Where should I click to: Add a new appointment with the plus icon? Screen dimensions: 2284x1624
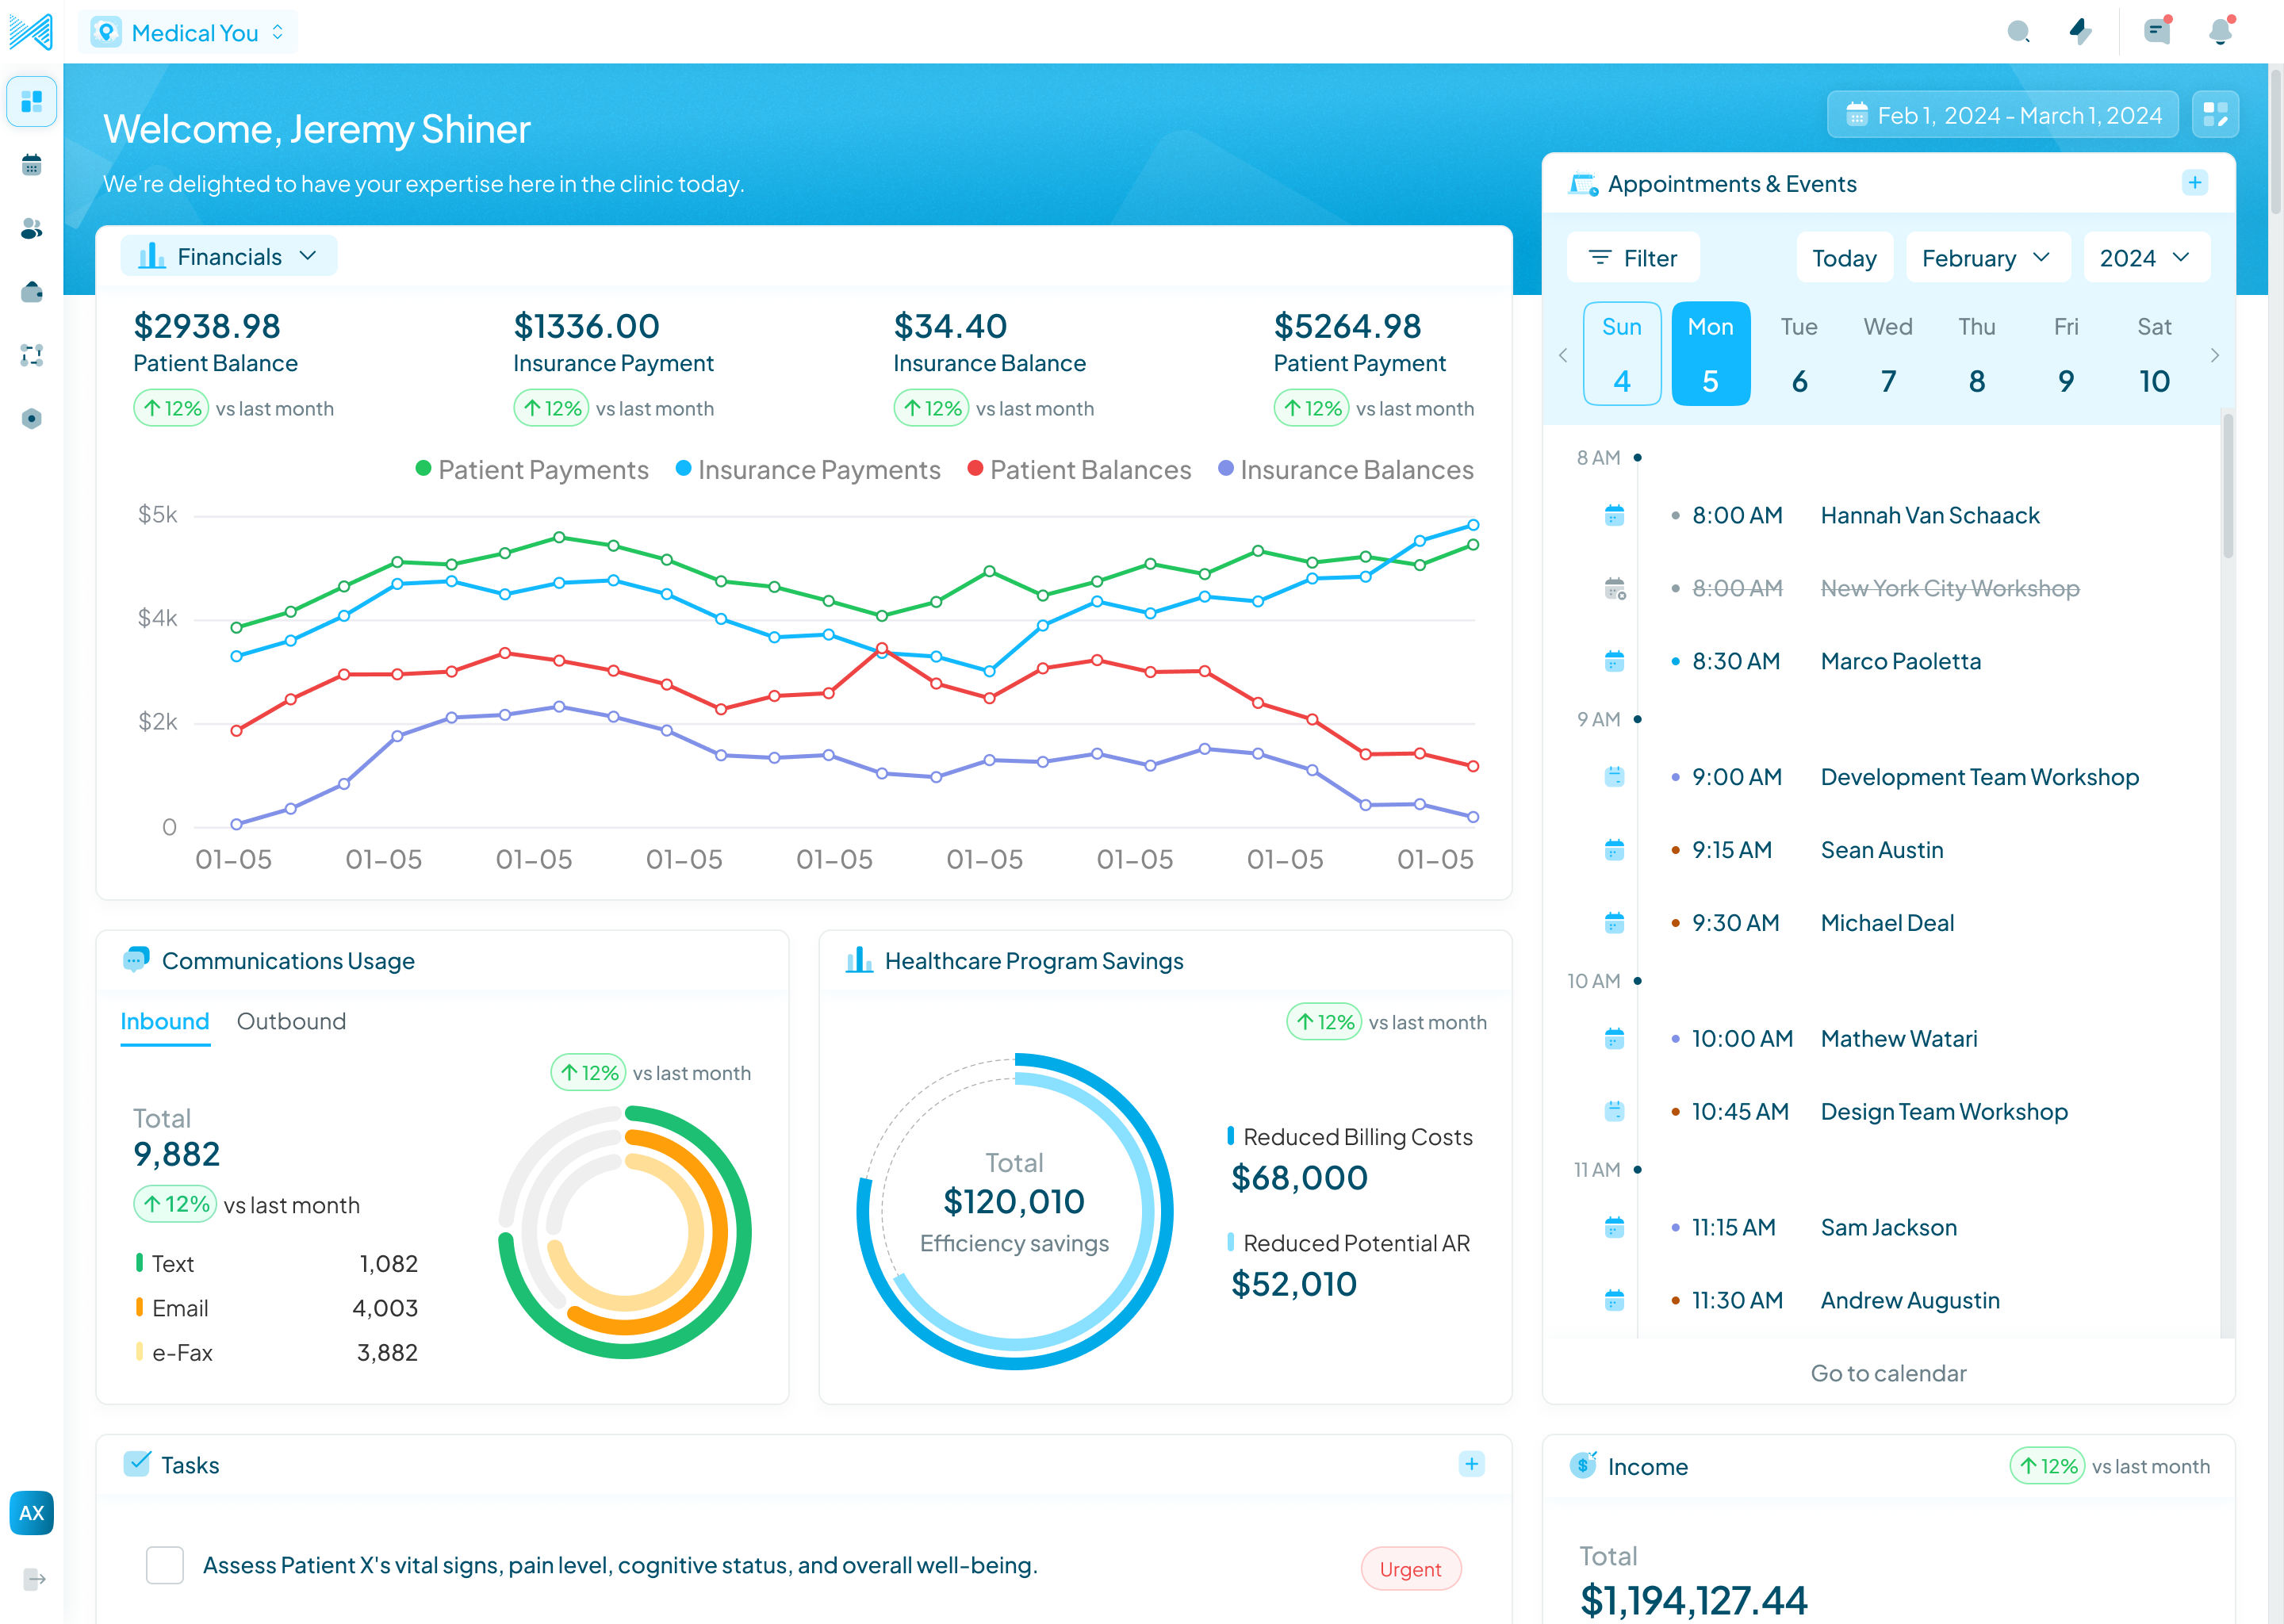coord(2194,183)
